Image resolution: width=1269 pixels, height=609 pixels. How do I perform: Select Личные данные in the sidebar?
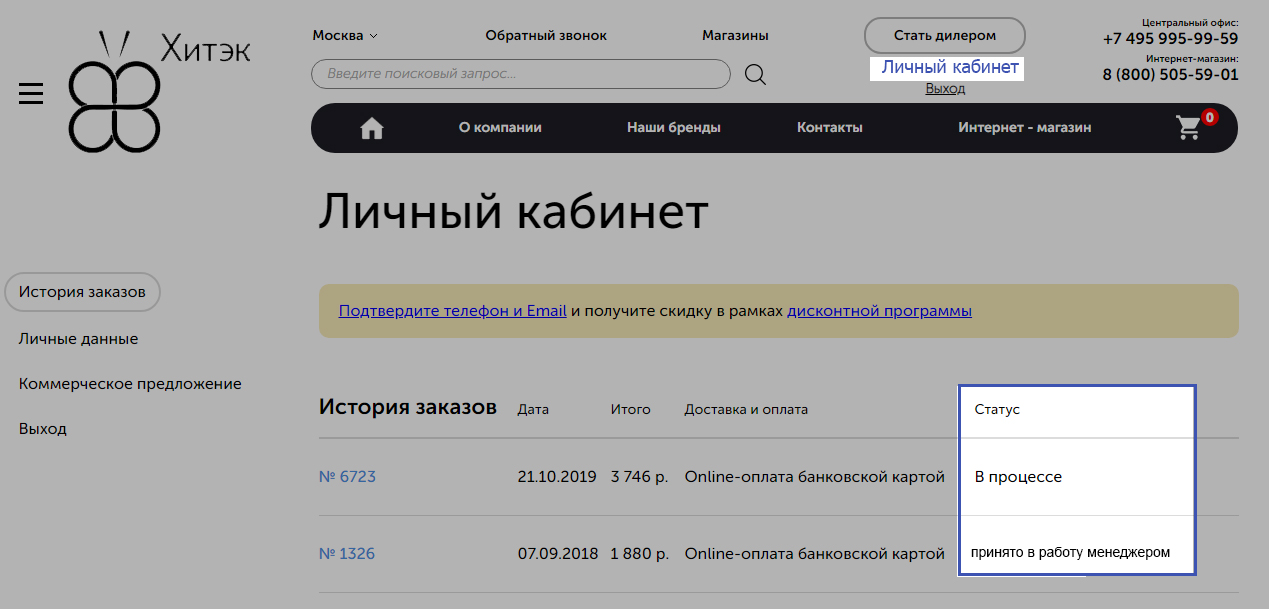click(78, 339)
